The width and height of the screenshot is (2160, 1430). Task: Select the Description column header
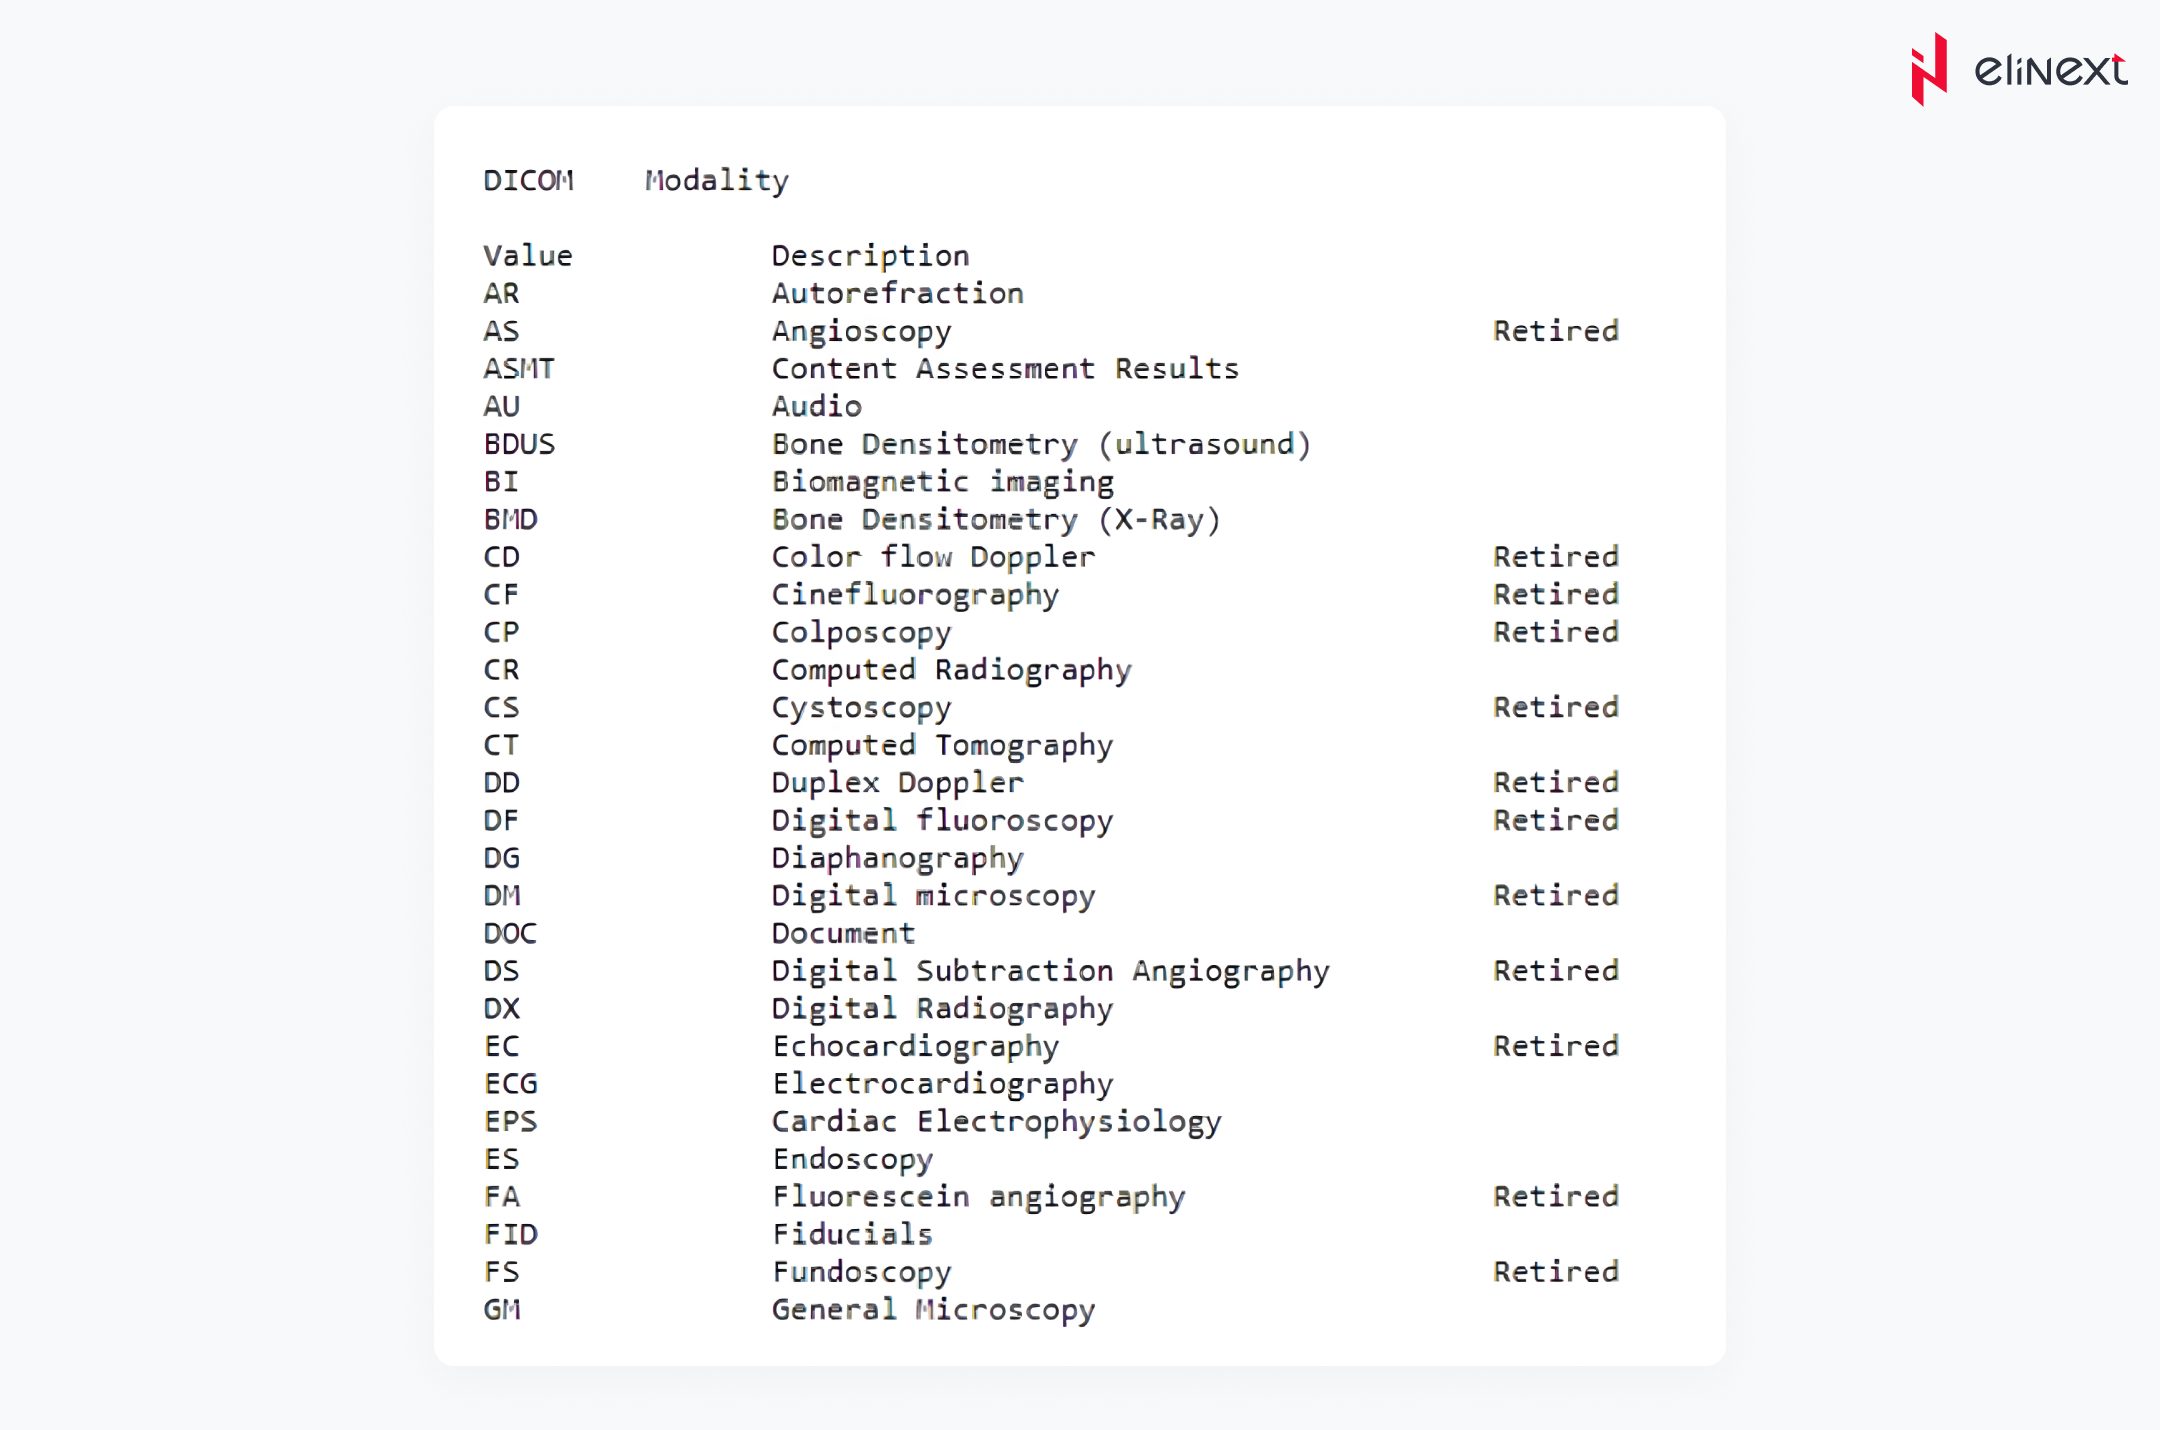tap(870, 256)
